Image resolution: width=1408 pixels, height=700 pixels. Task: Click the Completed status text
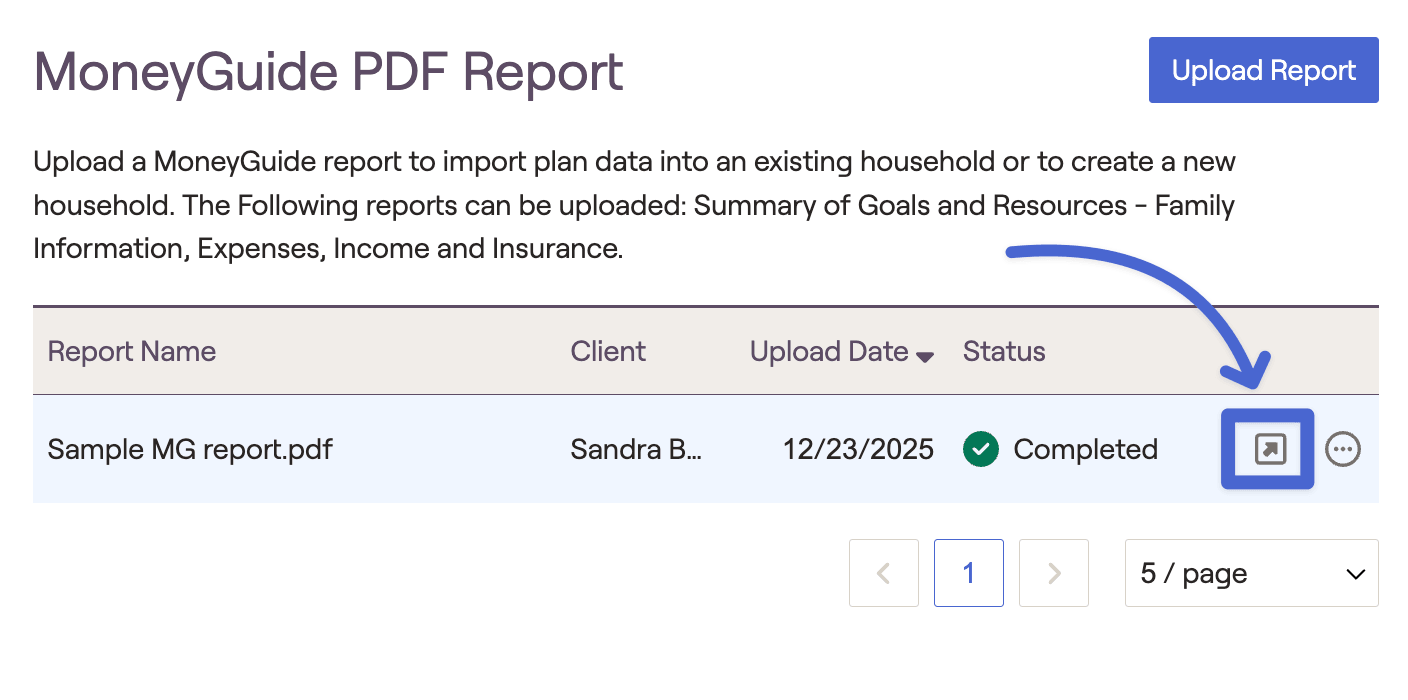(1085, 450)
